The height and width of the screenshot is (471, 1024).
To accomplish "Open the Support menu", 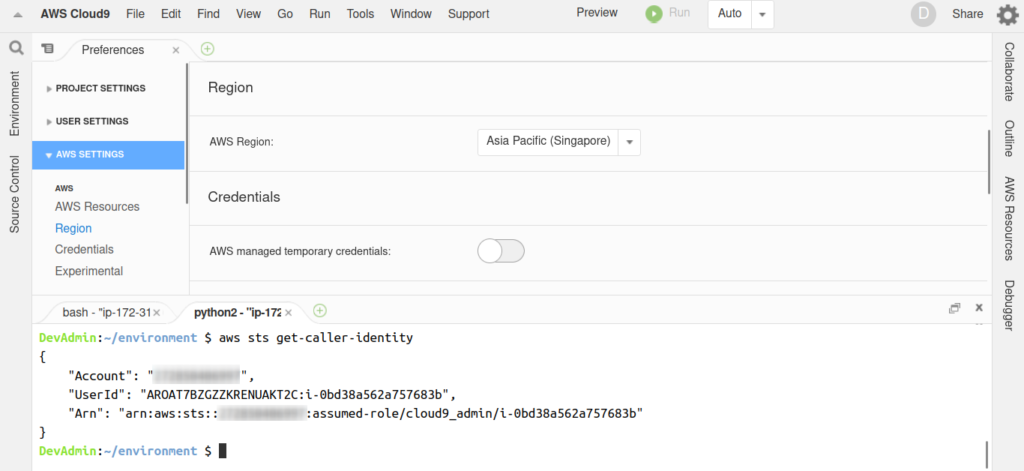I will [x=468, y=14].
